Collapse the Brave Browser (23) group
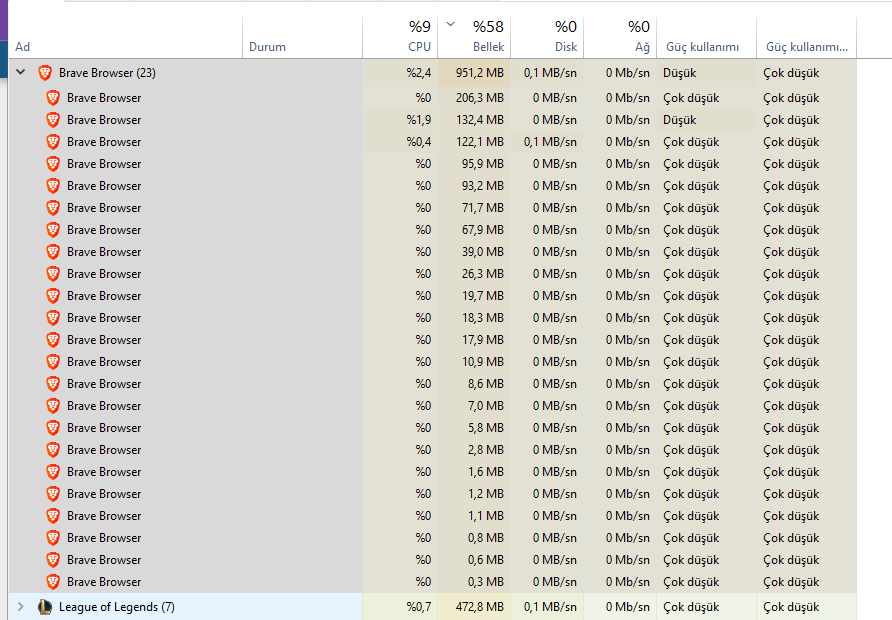Image resolution: width=892 pixels, height=620 pixels. point(20,73)
